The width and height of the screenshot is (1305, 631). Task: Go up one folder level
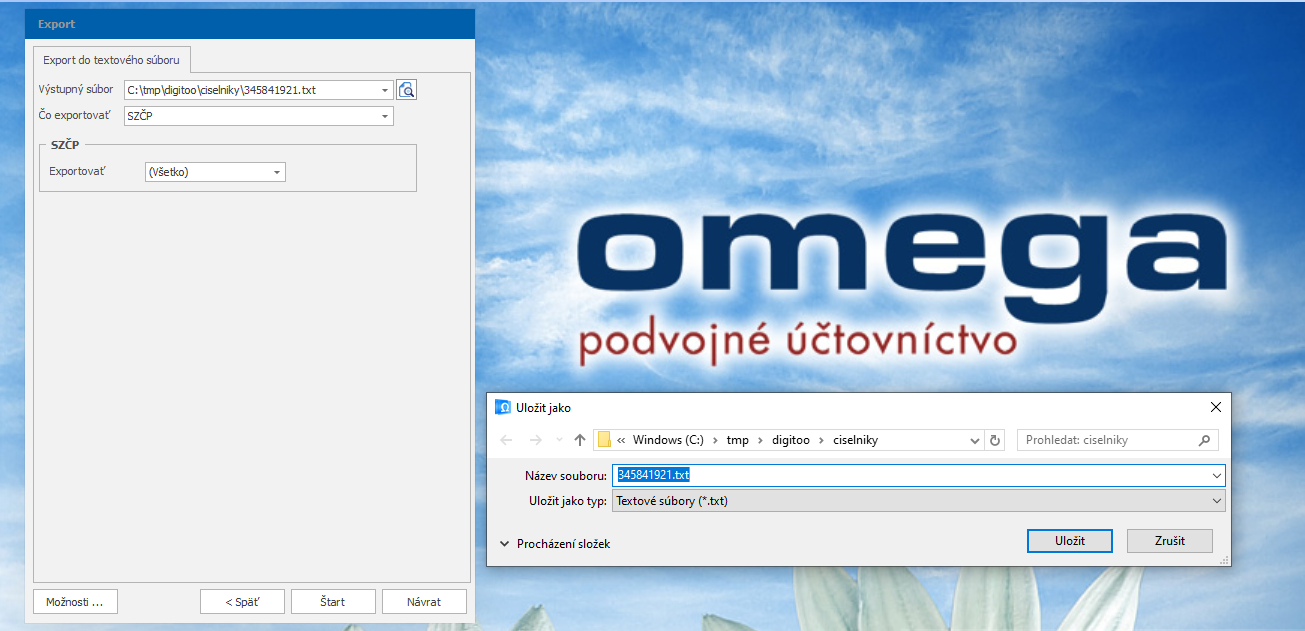[580, 440]
